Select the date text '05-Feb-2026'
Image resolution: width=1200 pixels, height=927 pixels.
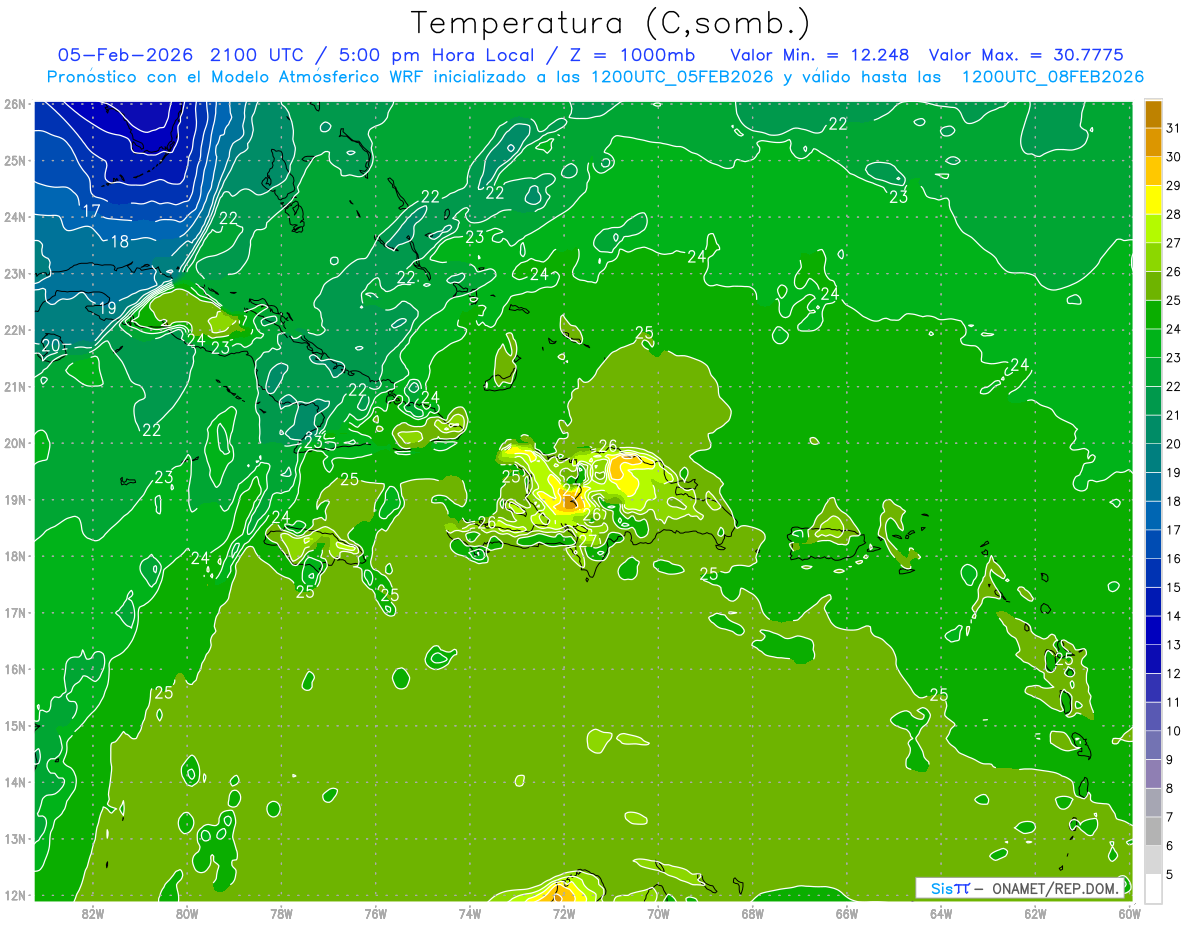127,55
